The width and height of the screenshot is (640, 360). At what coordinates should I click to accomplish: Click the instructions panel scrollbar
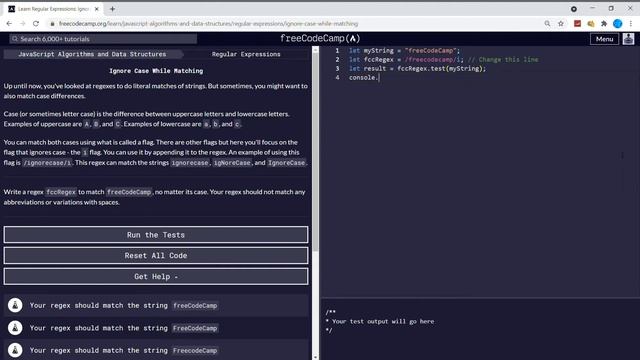[315, 151]
